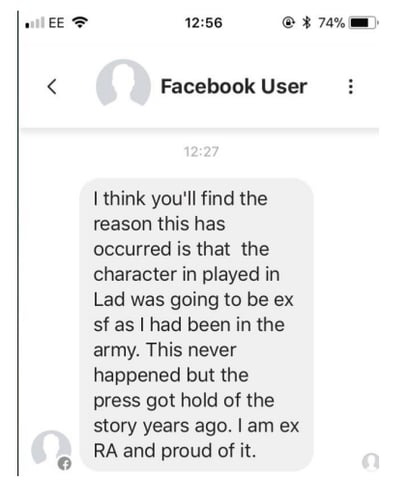
Task: Tap the small Facebook badge on avatar
Action: click(65, 463)
